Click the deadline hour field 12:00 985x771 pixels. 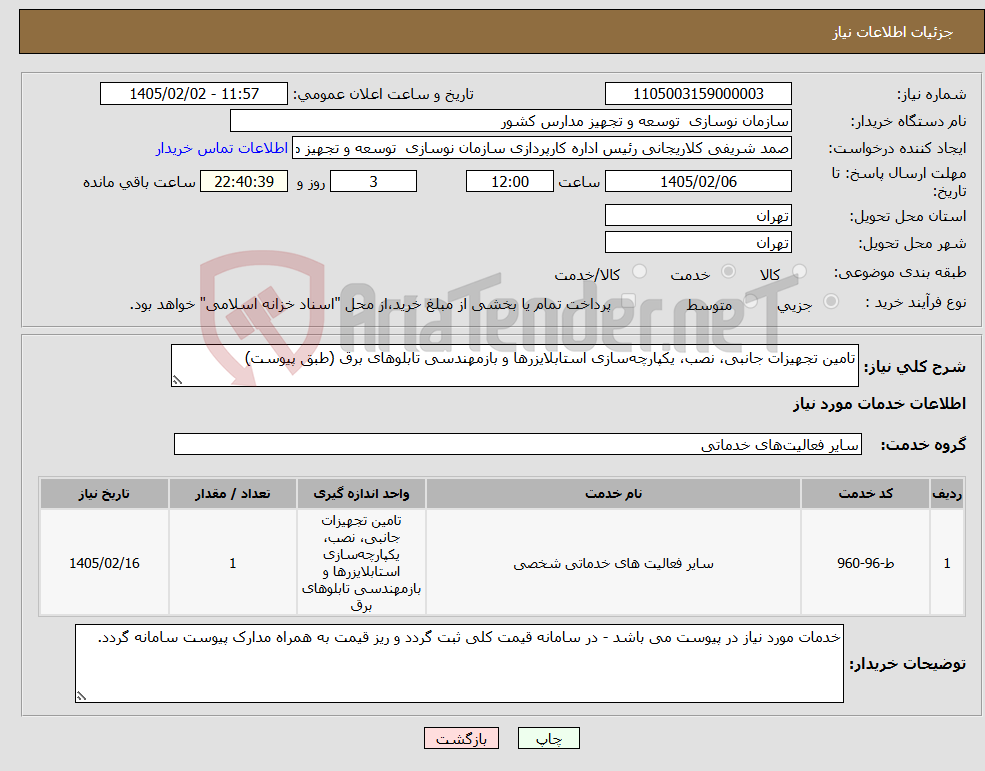[509, 182]
